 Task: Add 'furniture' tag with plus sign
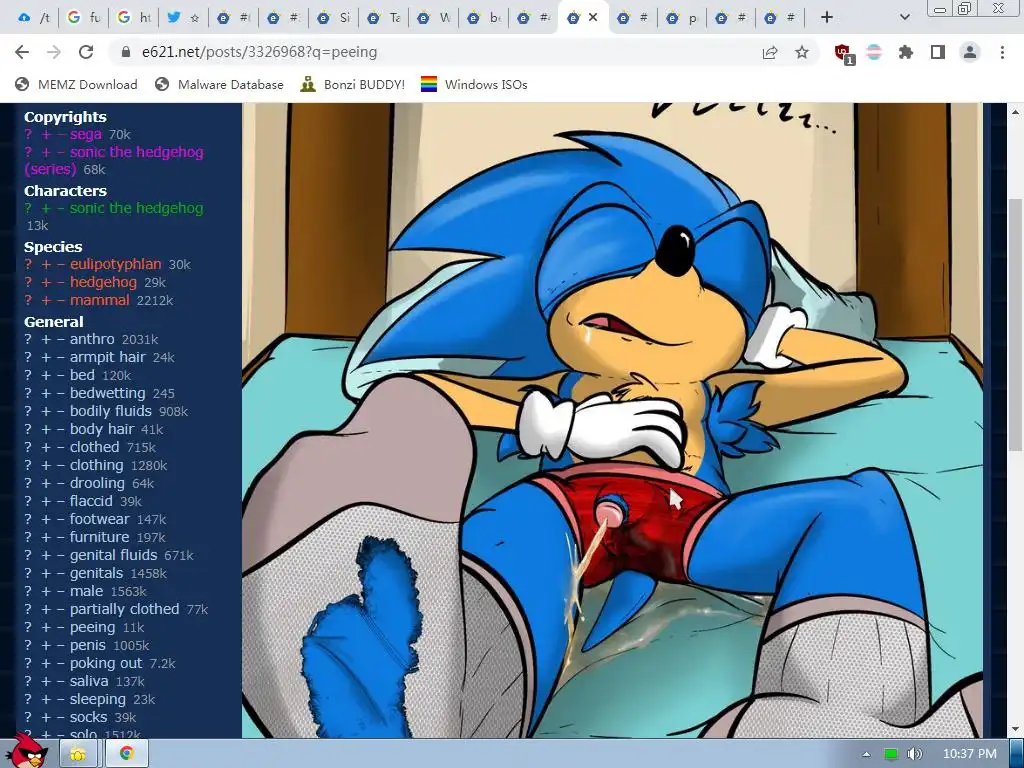coord(46,537)
